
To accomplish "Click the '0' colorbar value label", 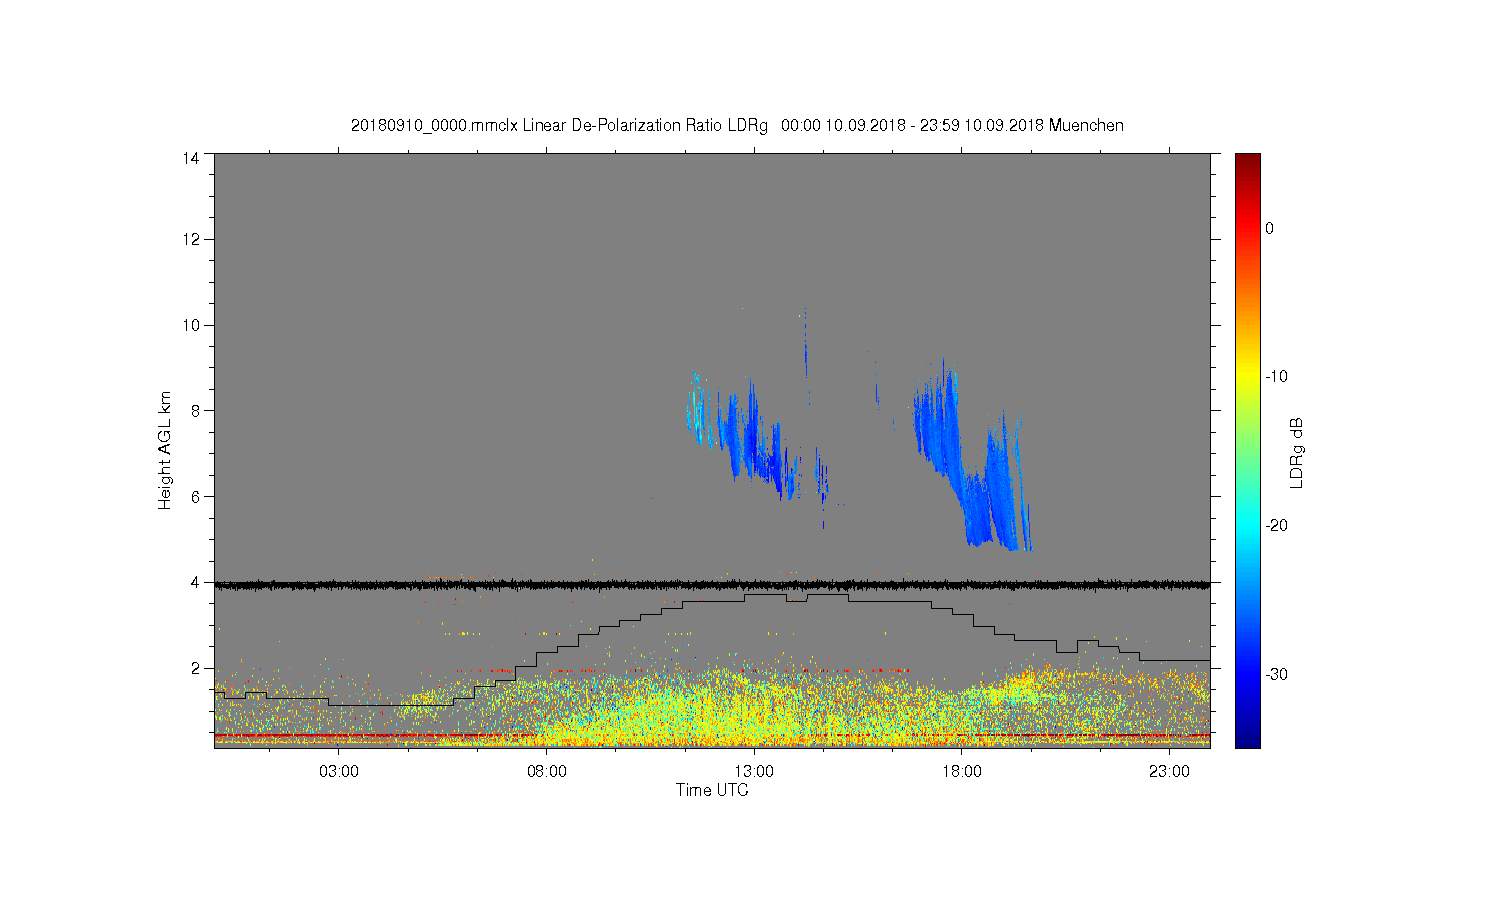I will (x=1270, y=228).
